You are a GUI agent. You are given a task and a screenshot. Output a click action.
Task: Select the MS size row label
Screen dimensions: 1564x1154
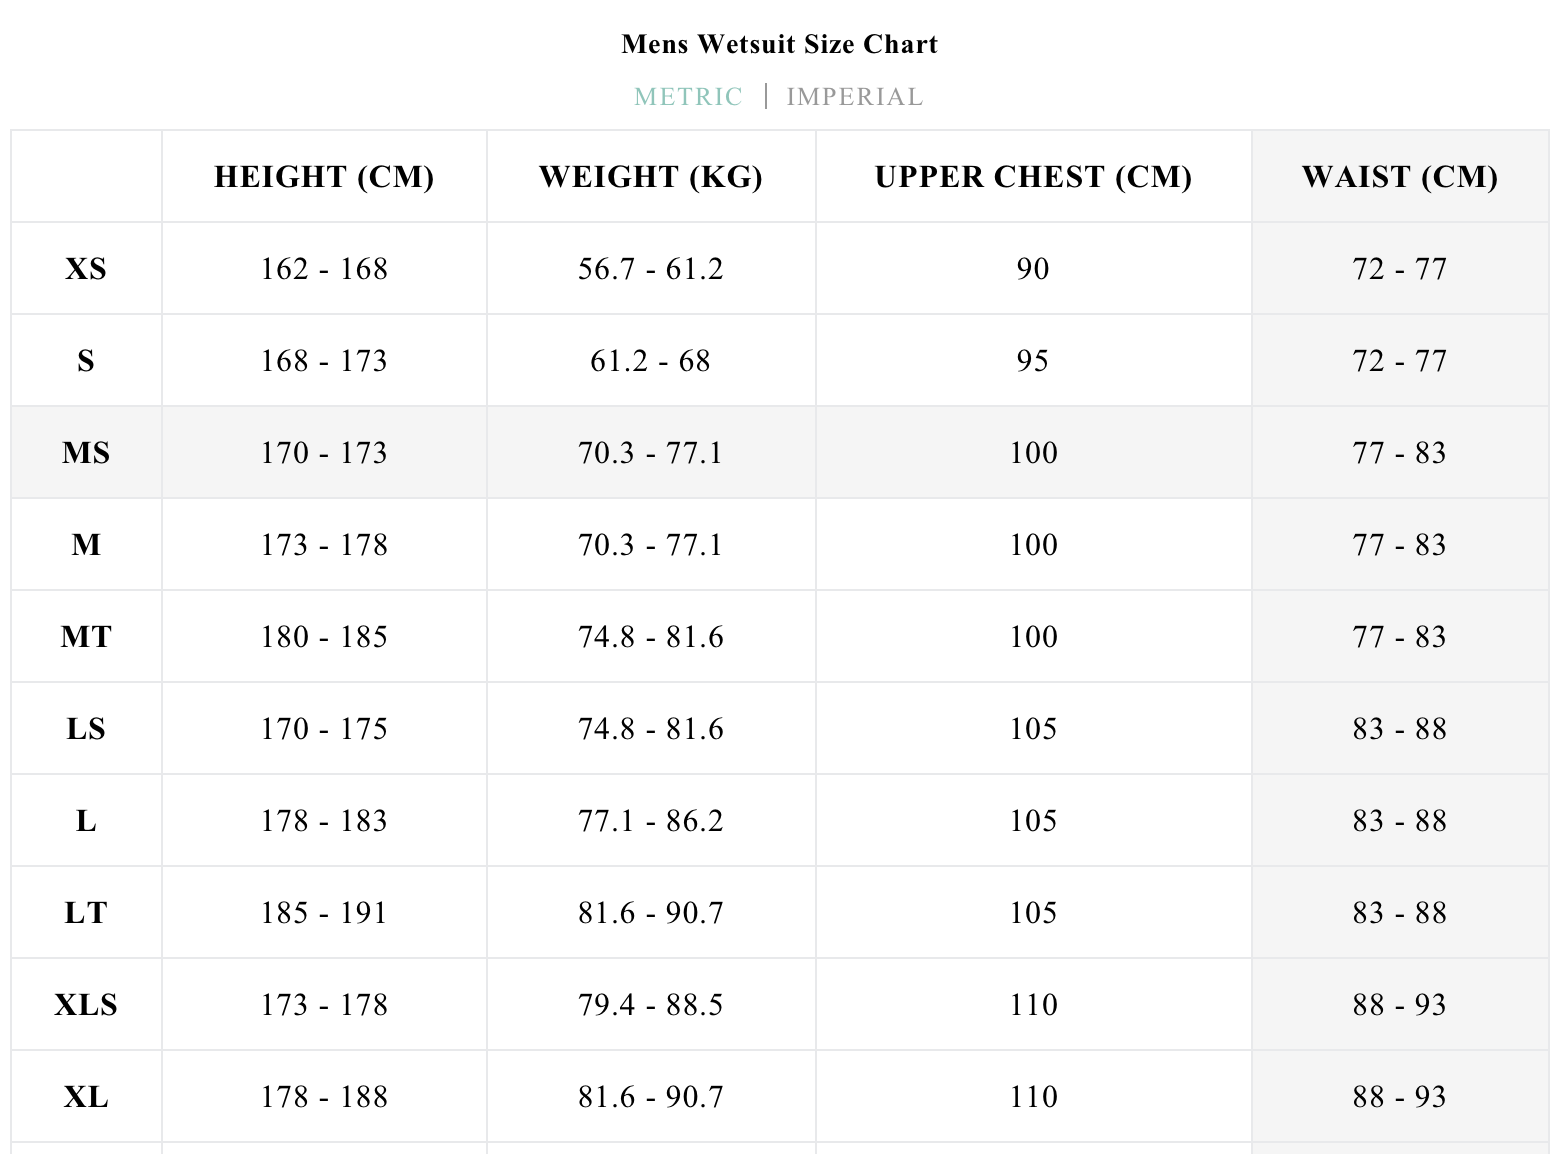tap(86, 453)
